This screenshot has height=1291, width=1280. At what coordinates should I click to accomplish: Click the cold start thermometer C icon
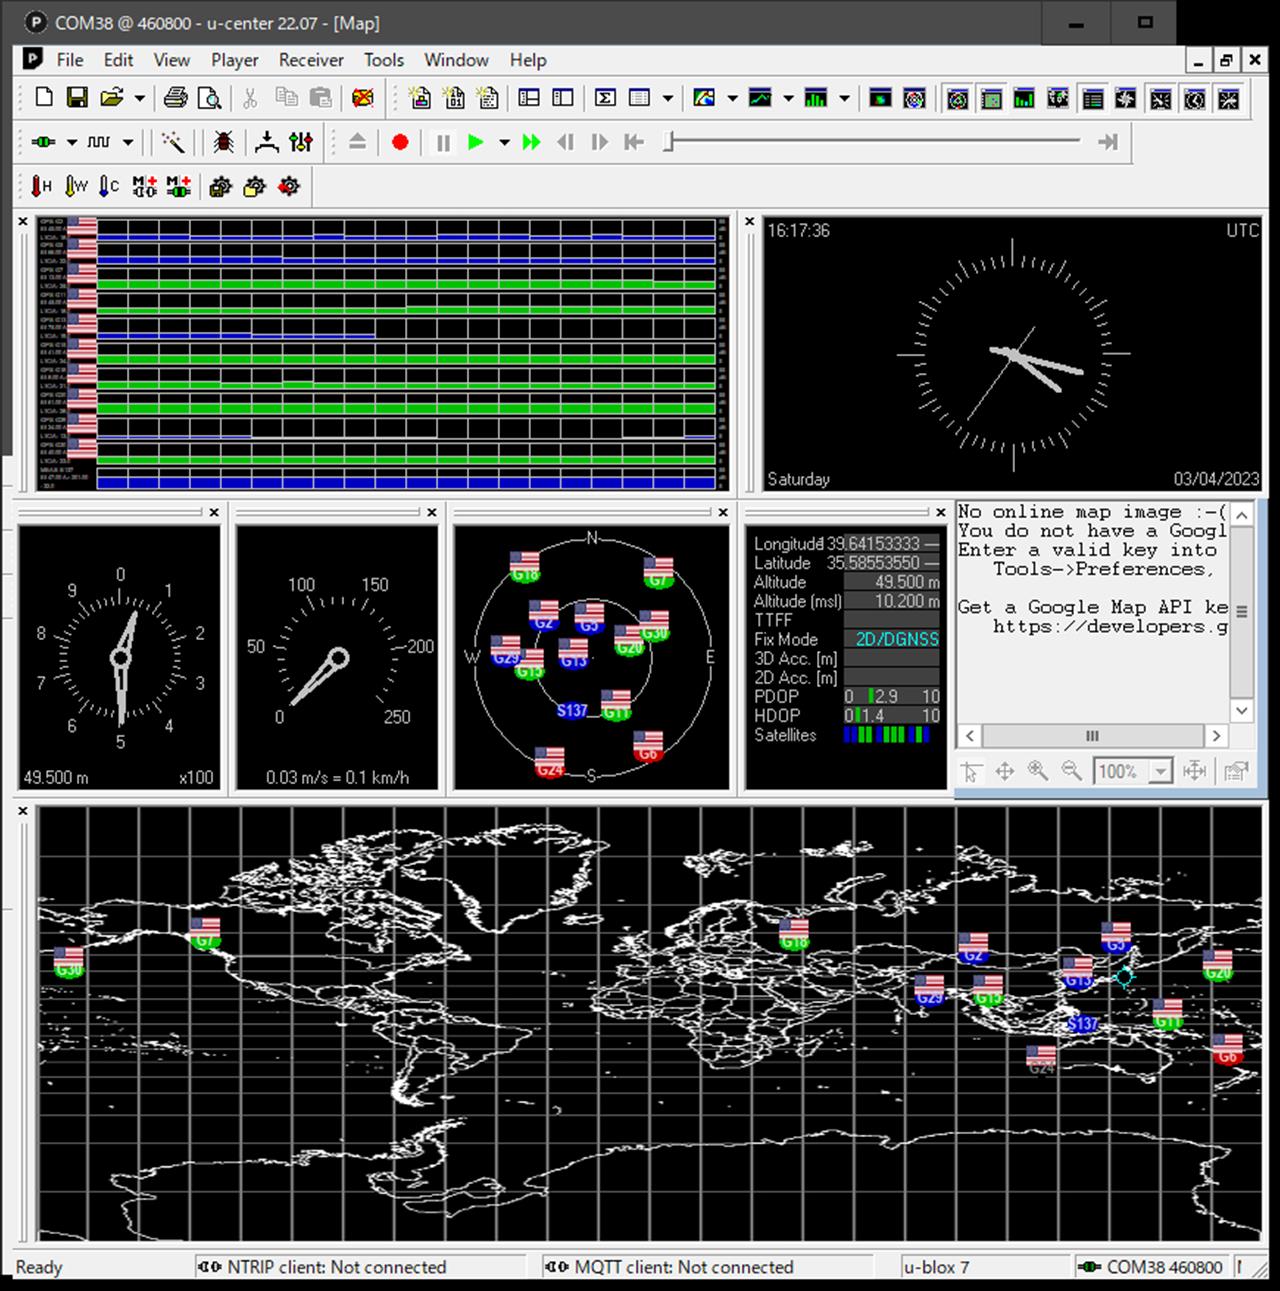[109, 186]
